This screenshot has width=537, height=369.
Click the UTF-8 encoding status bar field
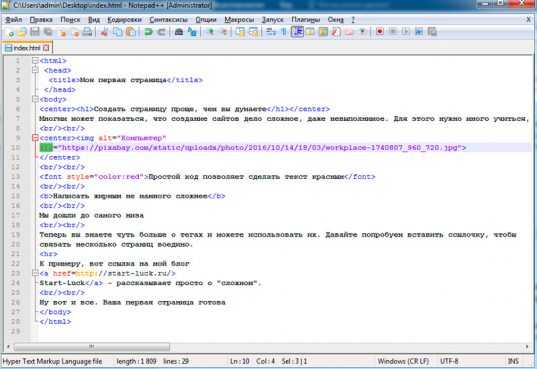pos(449,361)
